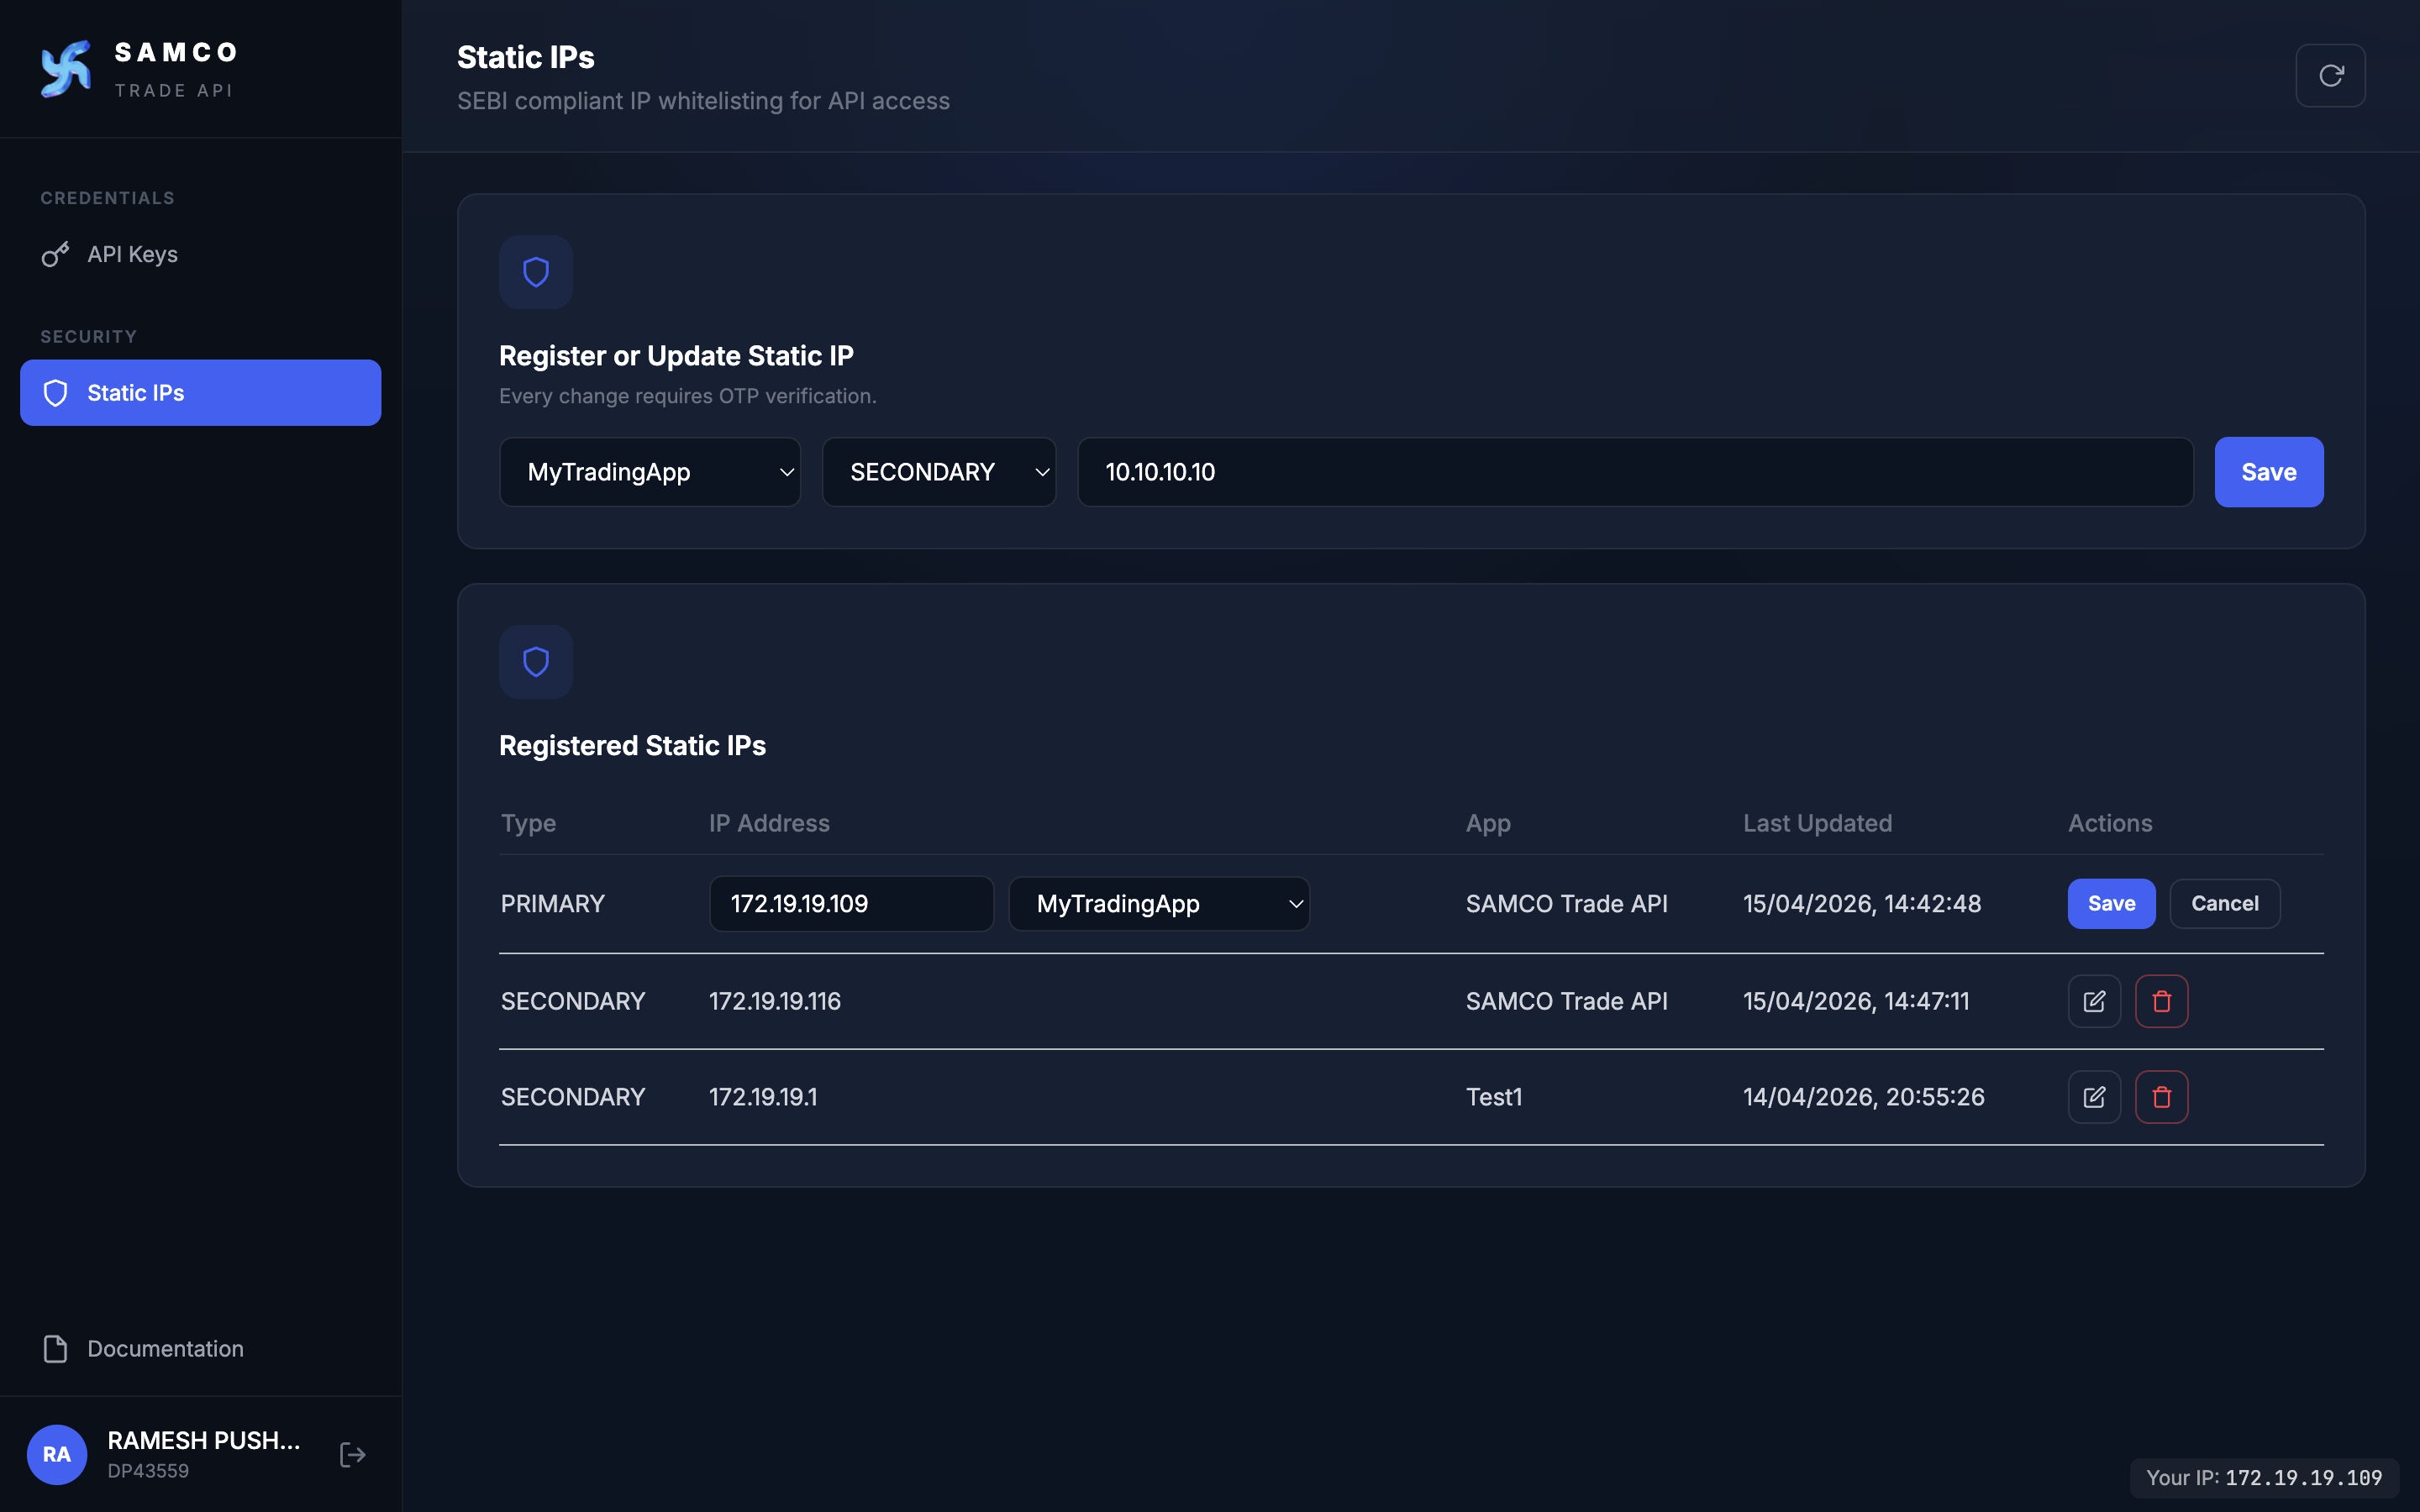Click the Your IP 172.19.19.109 badge
Screen dimensions: 2420x1512
coord(2264,1478)
